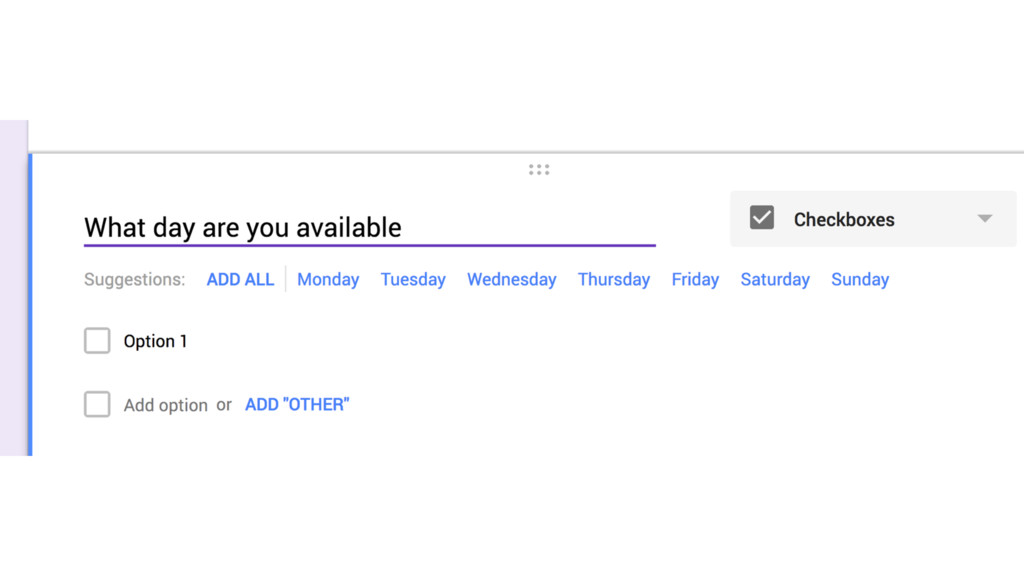
Task: Click the six-dot drag handle icon
Action: point(539,170)
